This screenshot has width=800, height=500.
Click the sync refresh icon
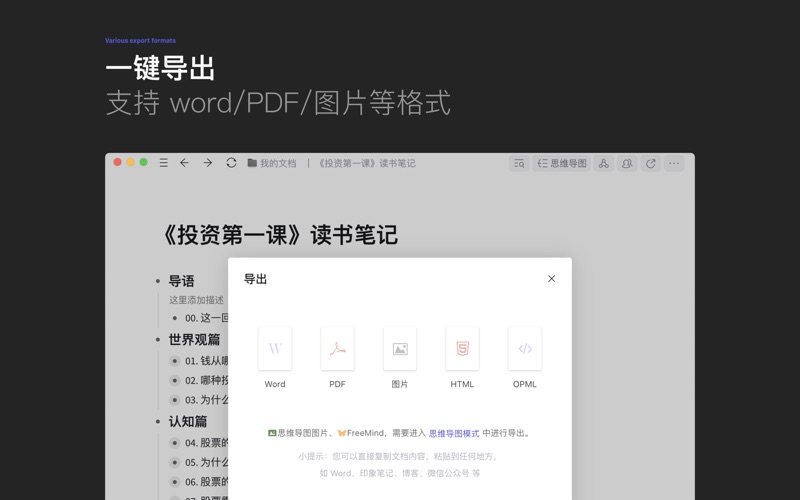tap(231, 163)
